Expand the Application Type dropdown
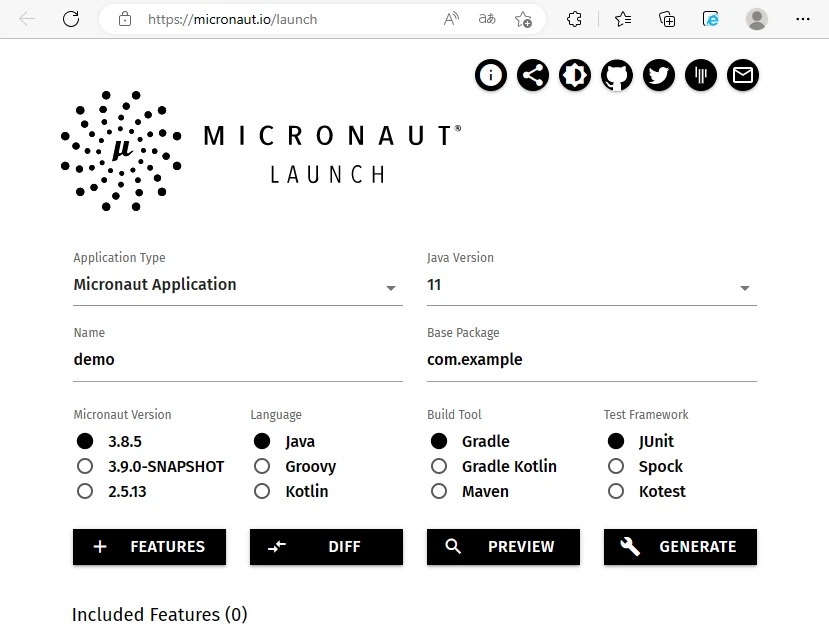The width and height of the screenshot is (829, 641). 238,285
